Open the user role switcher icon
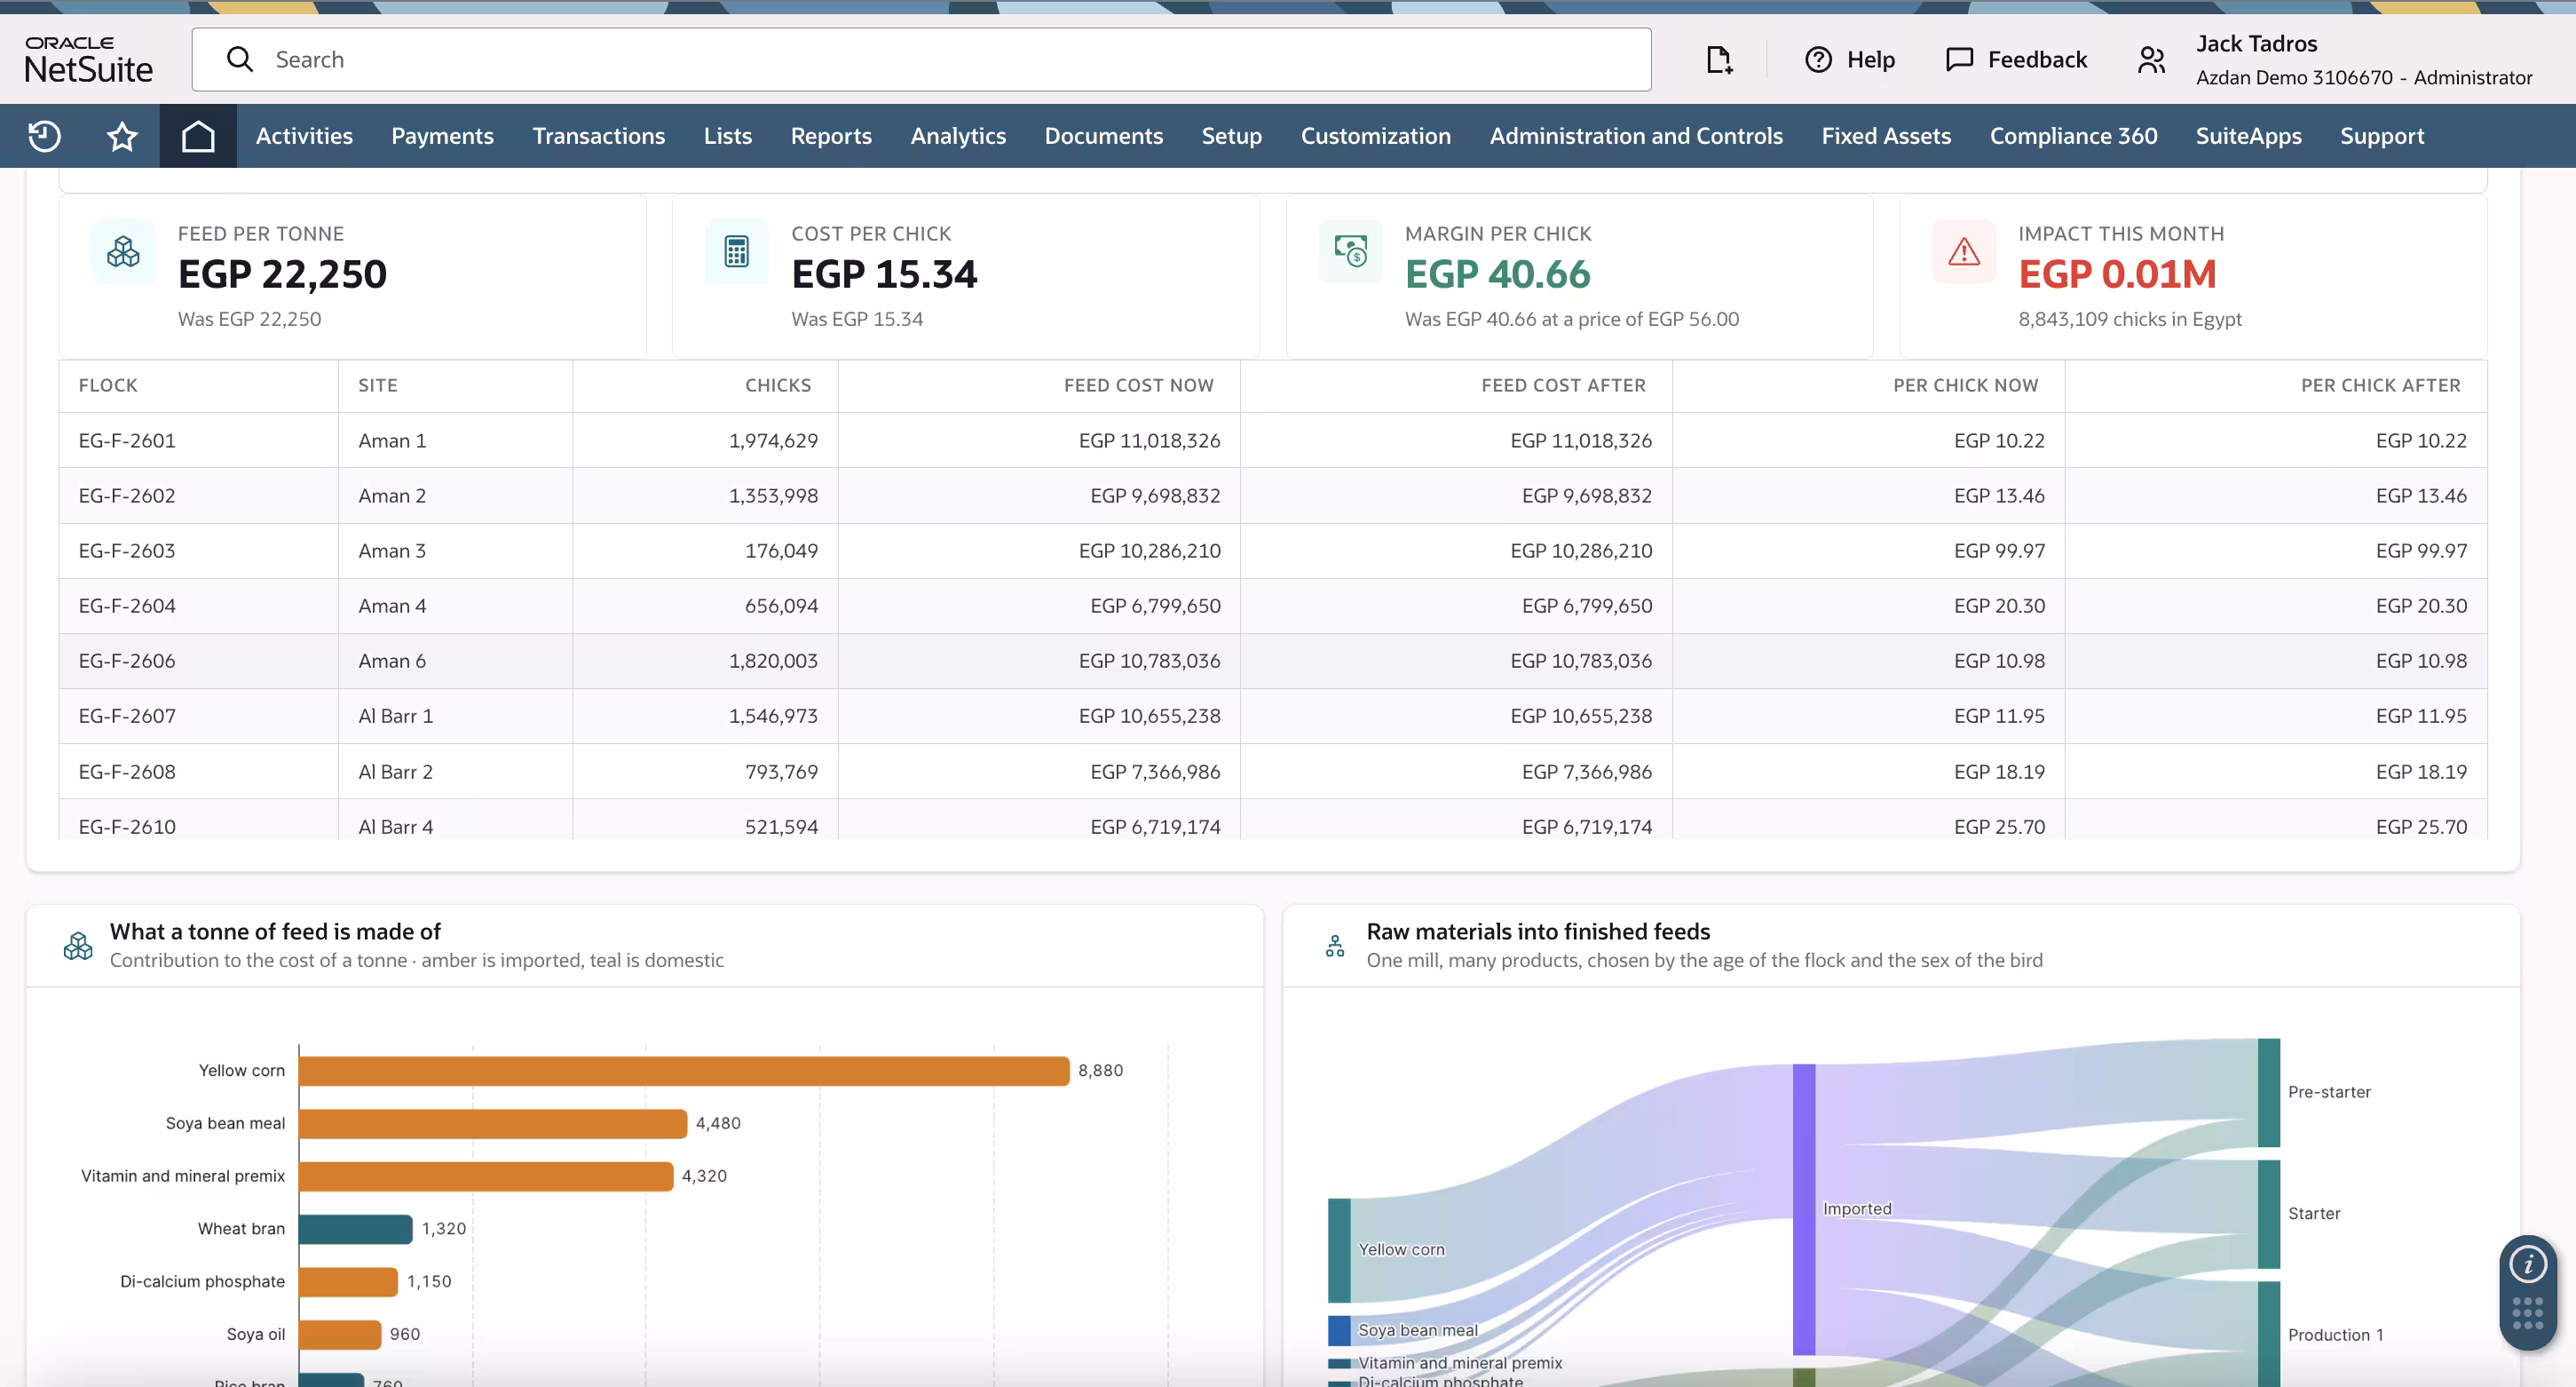The width and height of the screenshot is (2576, 1387). (x=2151, y=60)
